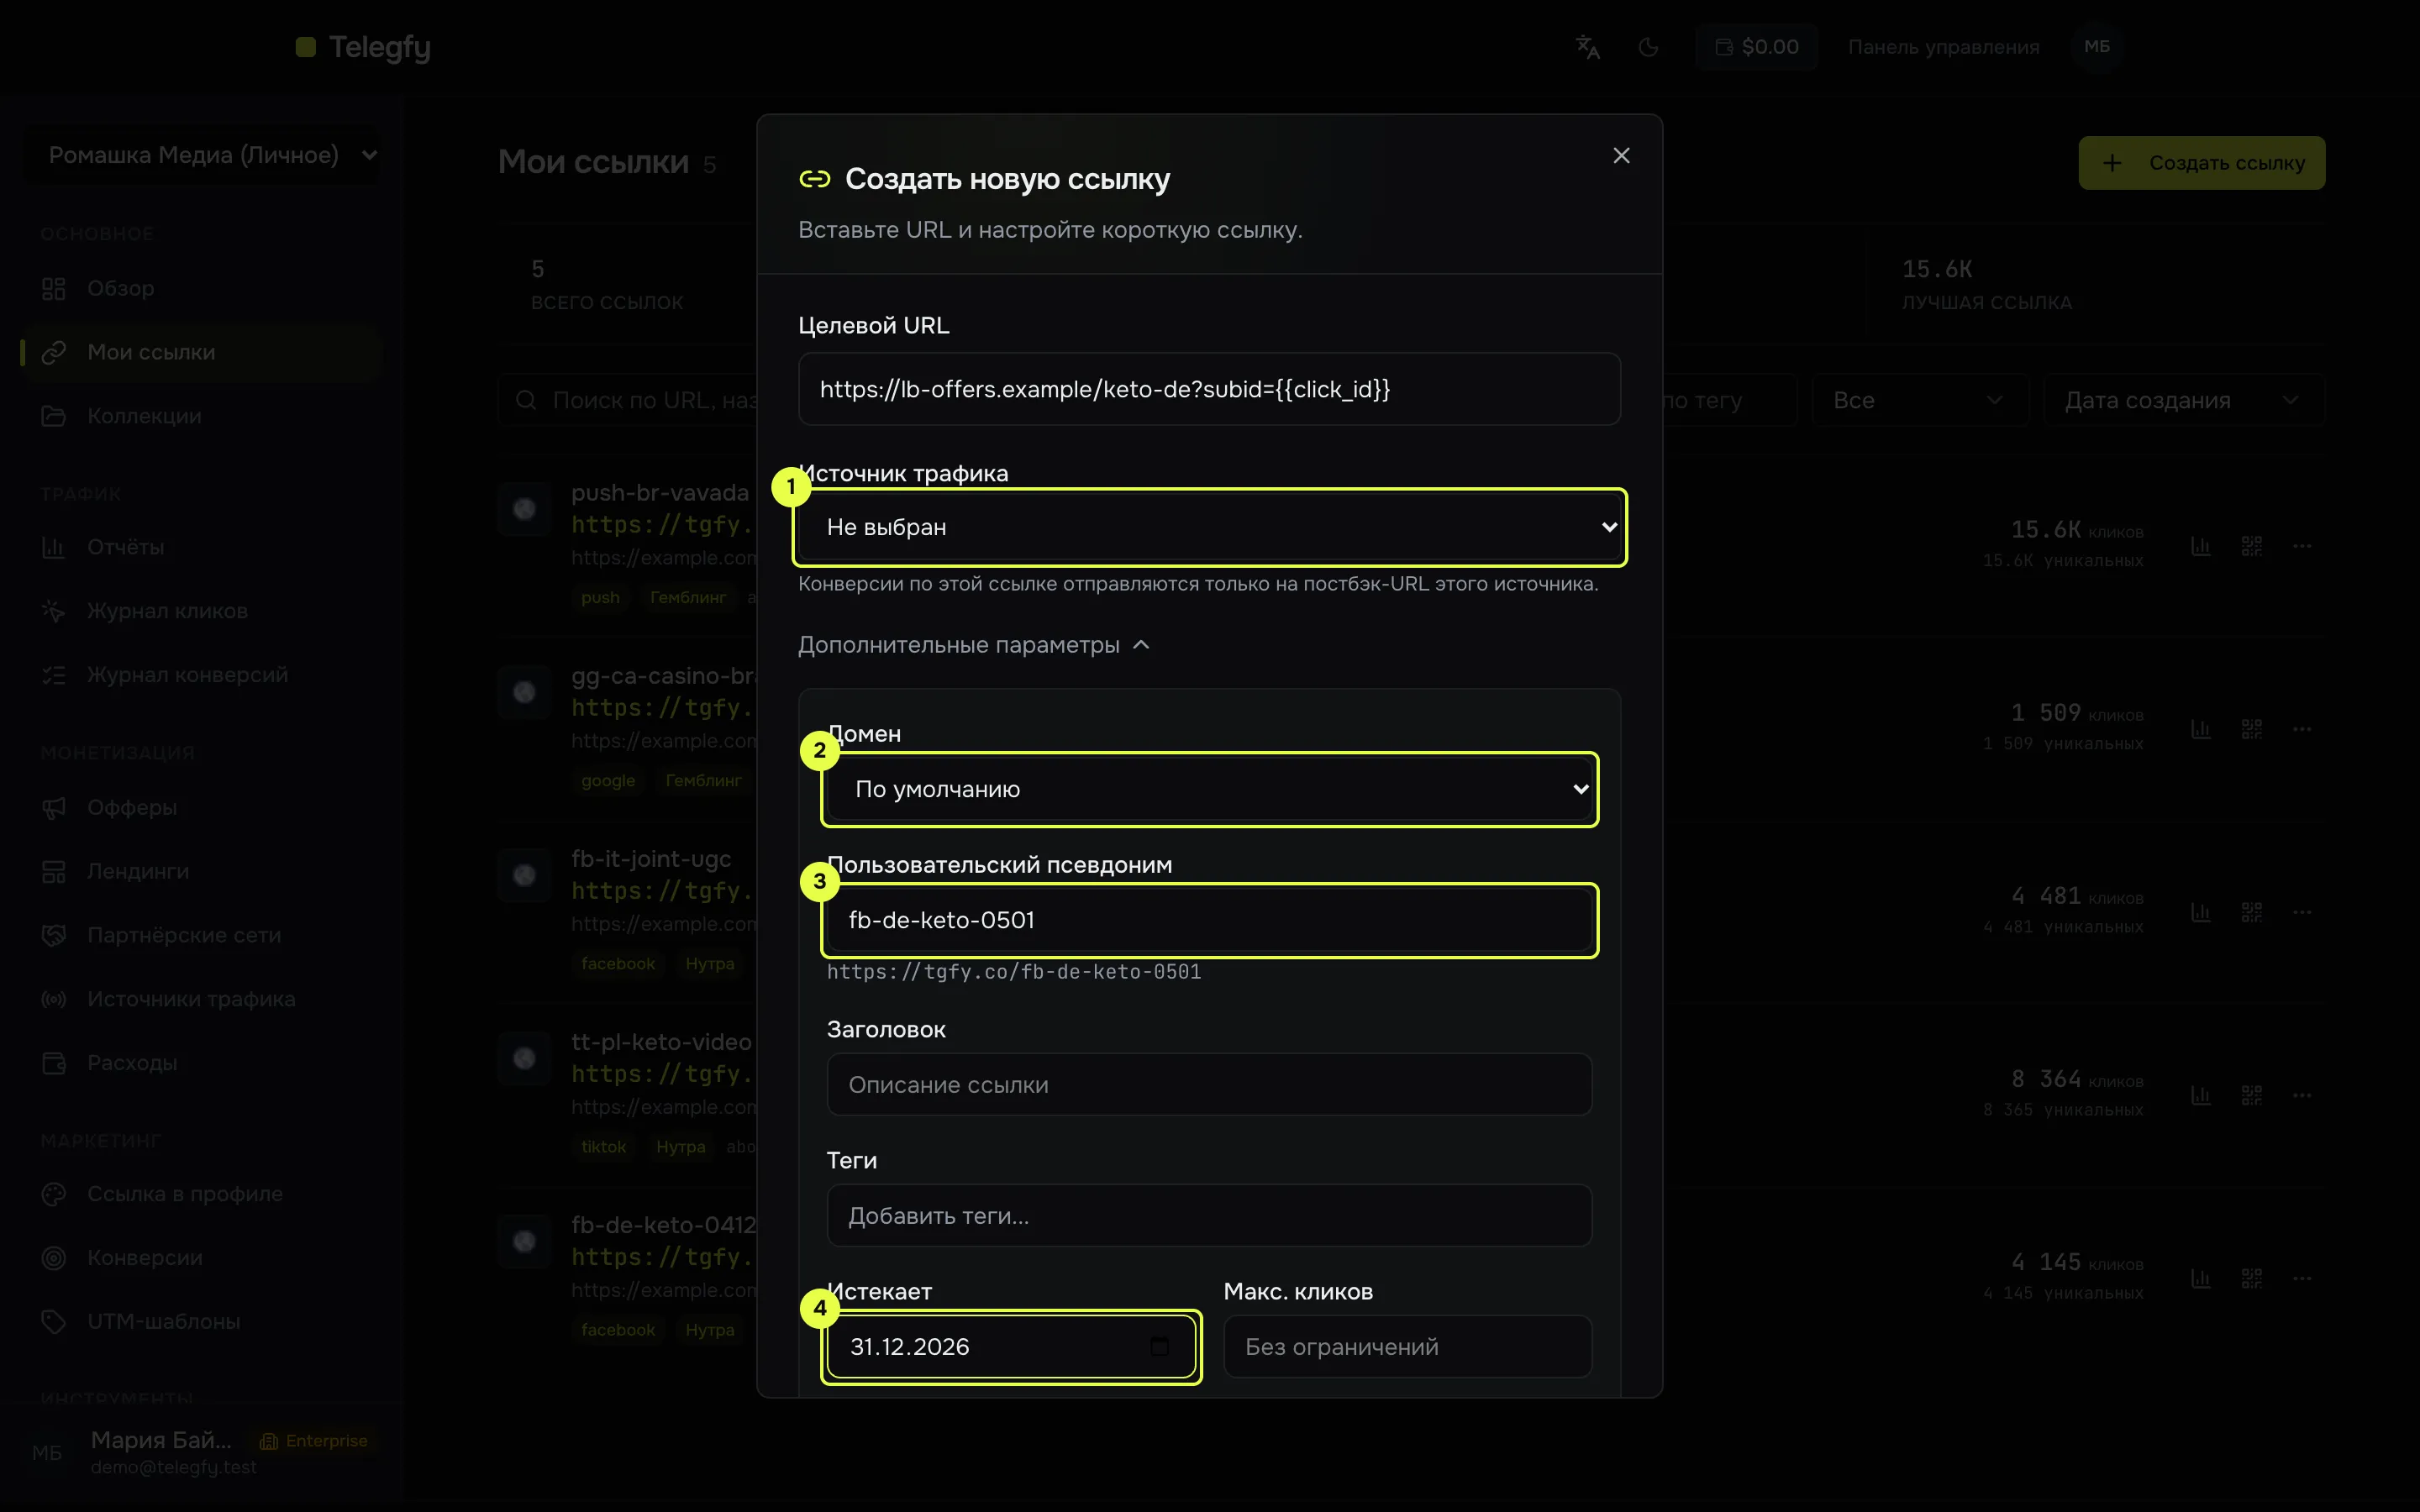The width and height of the screenshot is (2420, 1512).
Task: Show QR code icon for gg-ca-casino link
Action: tap(2251, 729)
